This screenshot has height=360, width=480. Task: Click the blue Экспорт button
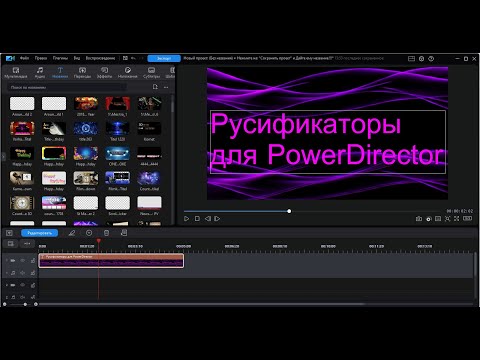(x=164, y=58)
